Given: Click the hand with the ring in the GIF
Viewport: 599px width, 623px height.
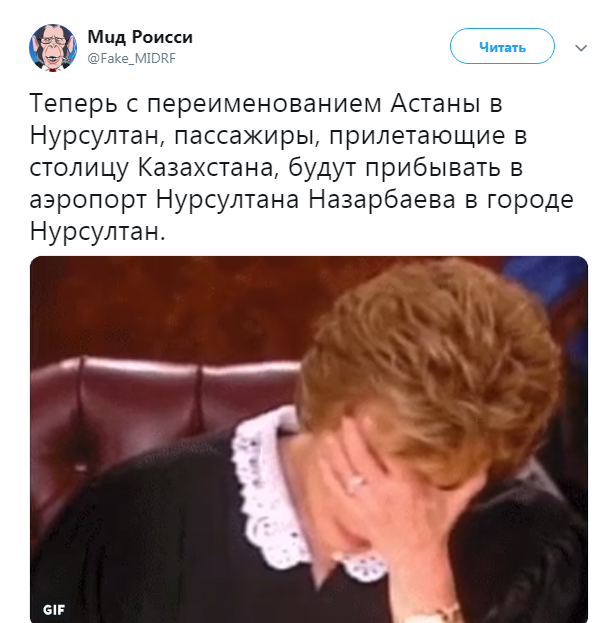Looking at the screenshot, I should 357,477.
